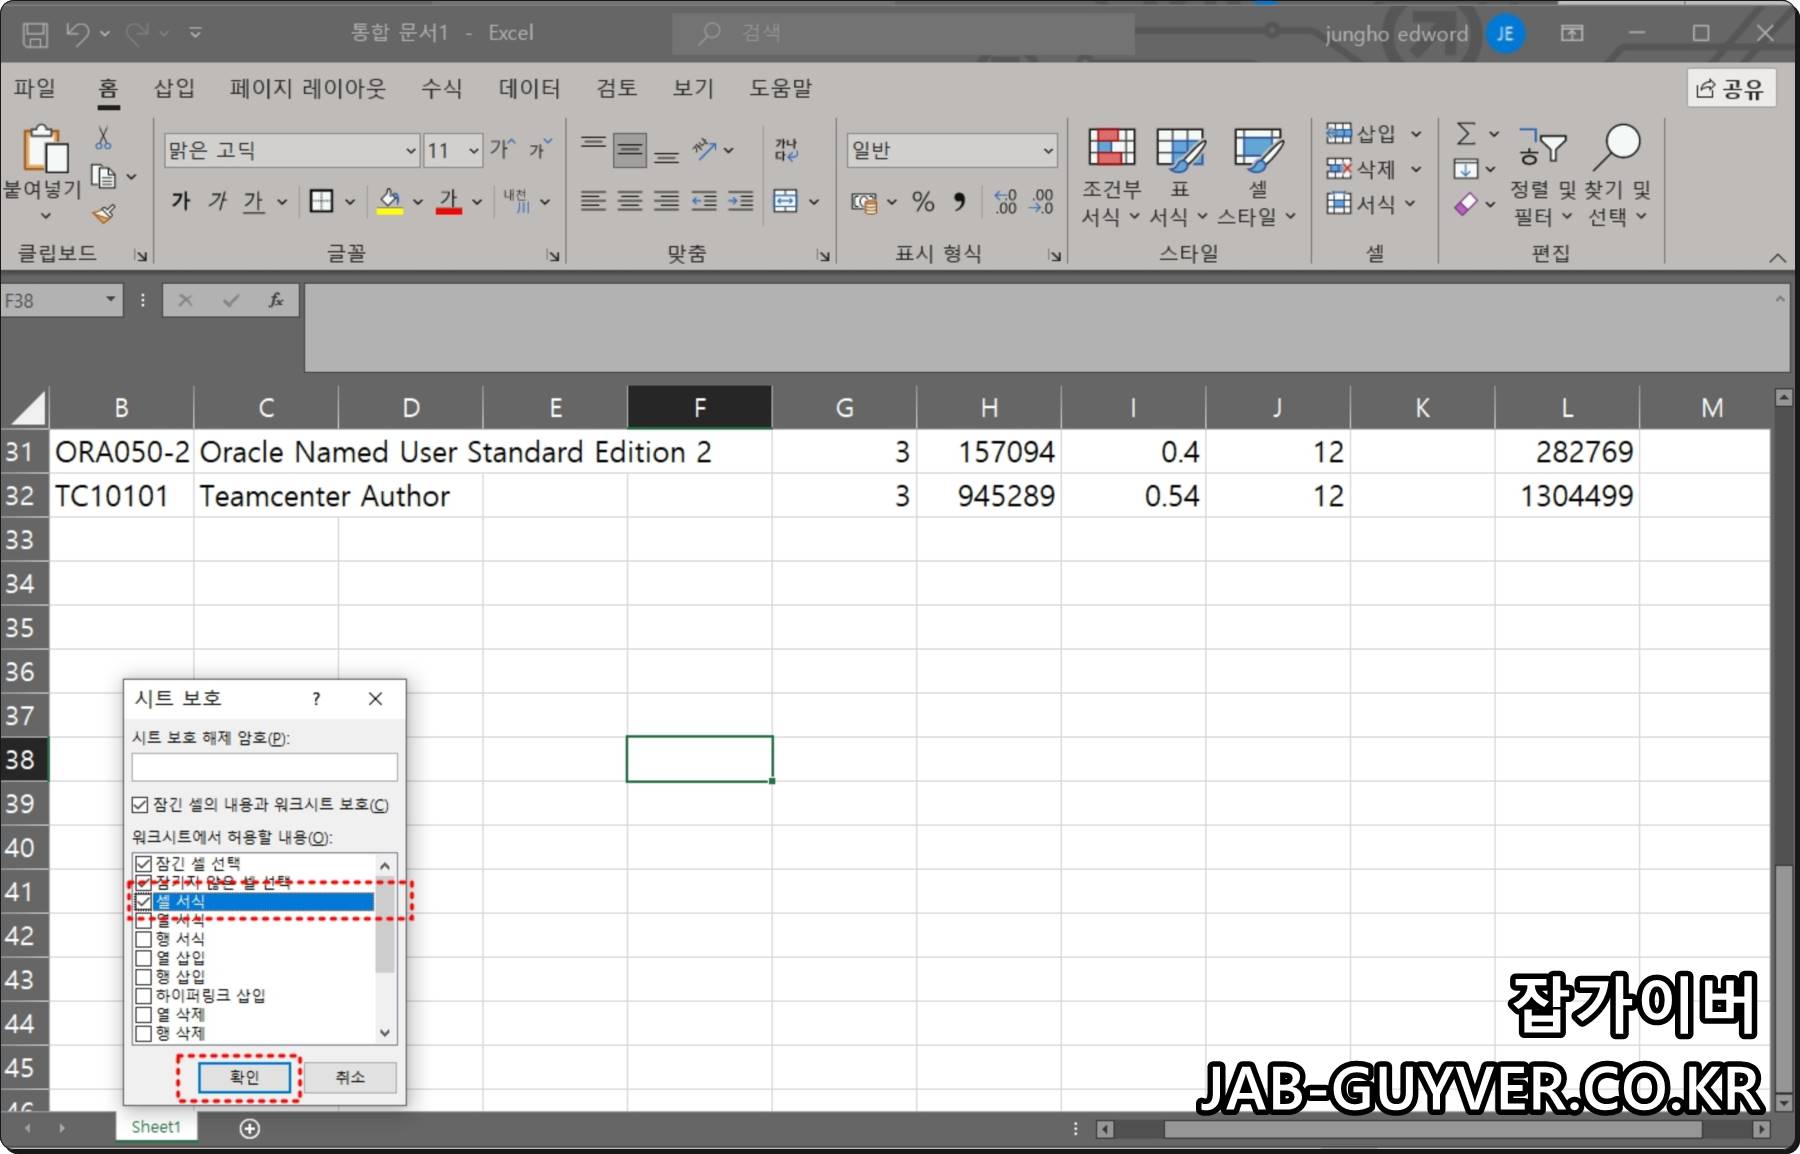Click the Merge and Center icon
The image size is (1800, 1154).
[x=785, y=201]
